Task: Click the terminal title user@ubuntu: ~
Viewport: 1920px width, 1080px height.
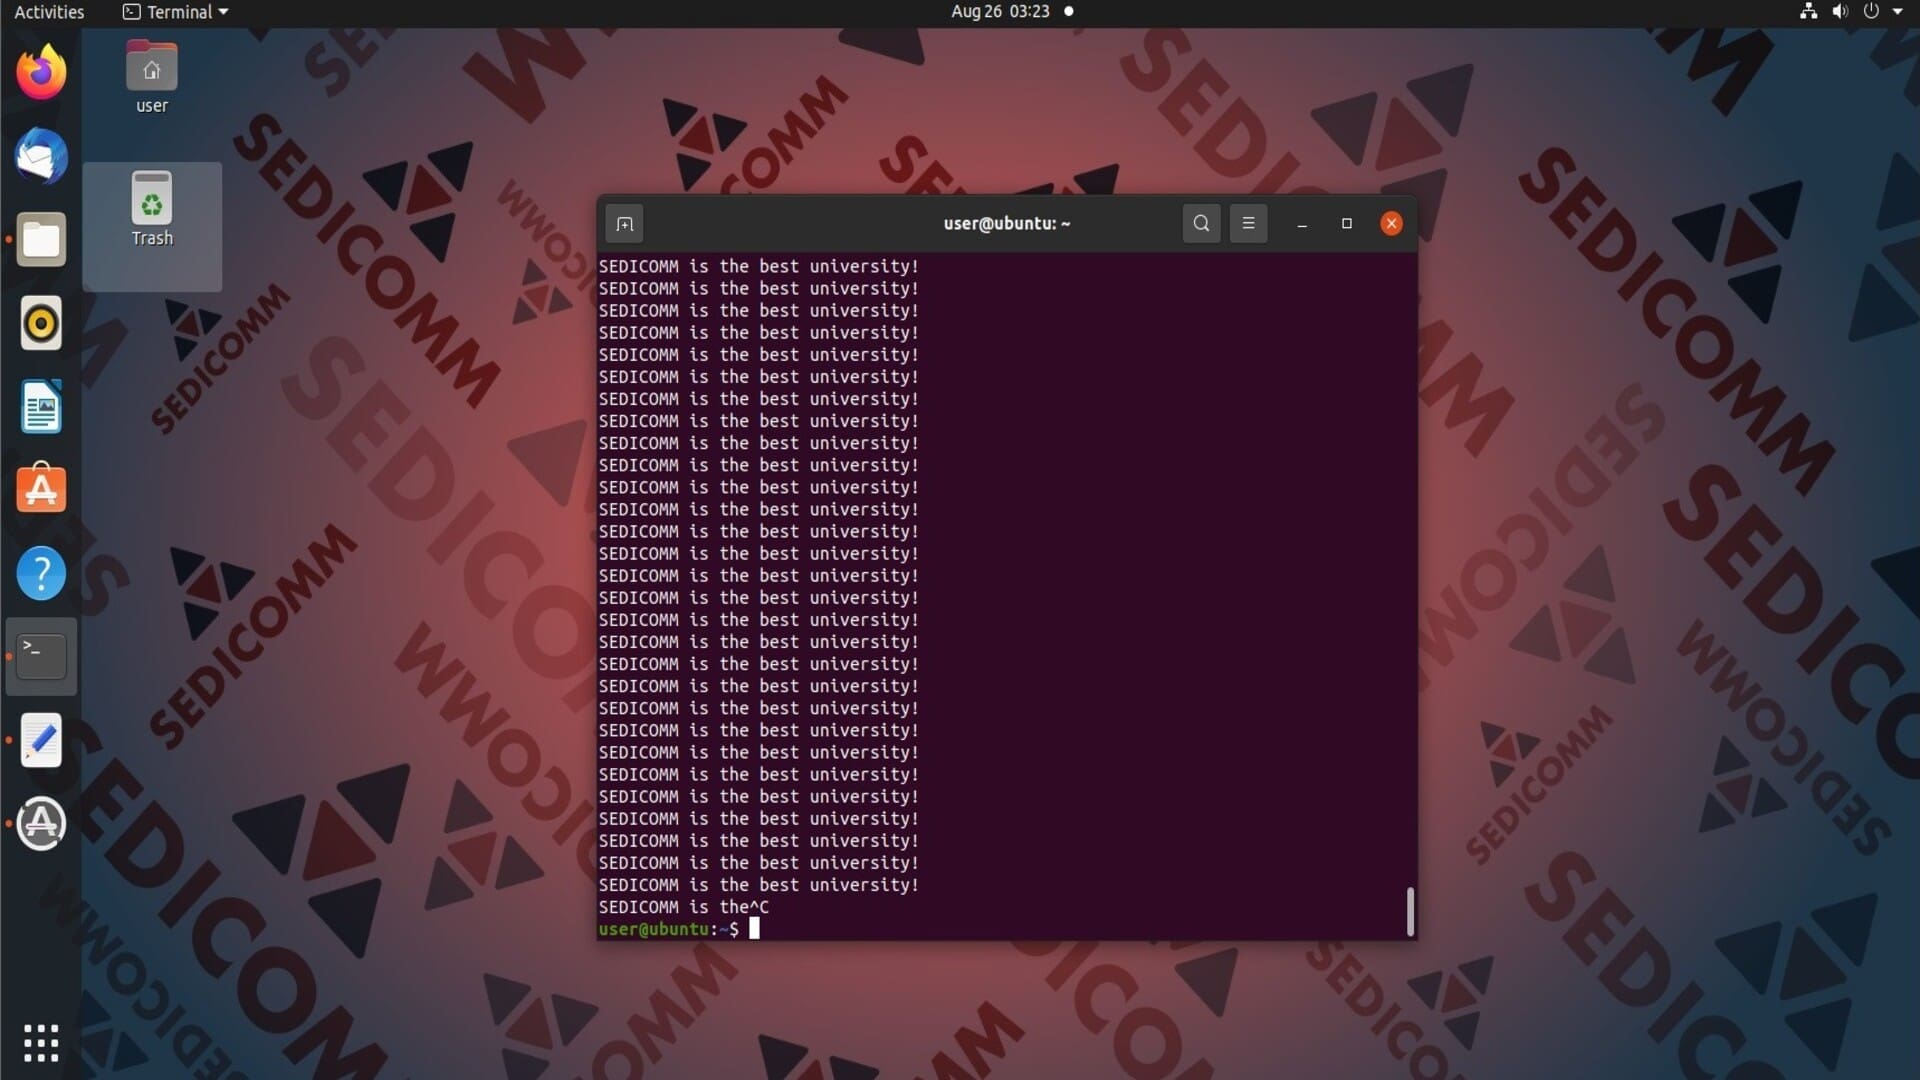Action: [1006, 224]
